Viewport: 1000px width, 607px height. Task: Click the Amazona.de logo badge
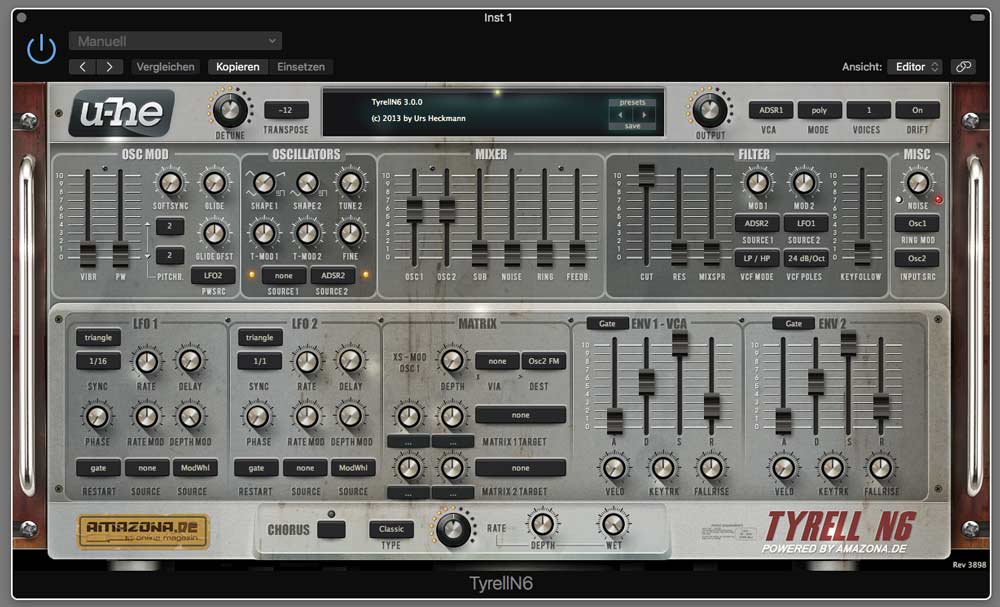click(x=143, y=532)
